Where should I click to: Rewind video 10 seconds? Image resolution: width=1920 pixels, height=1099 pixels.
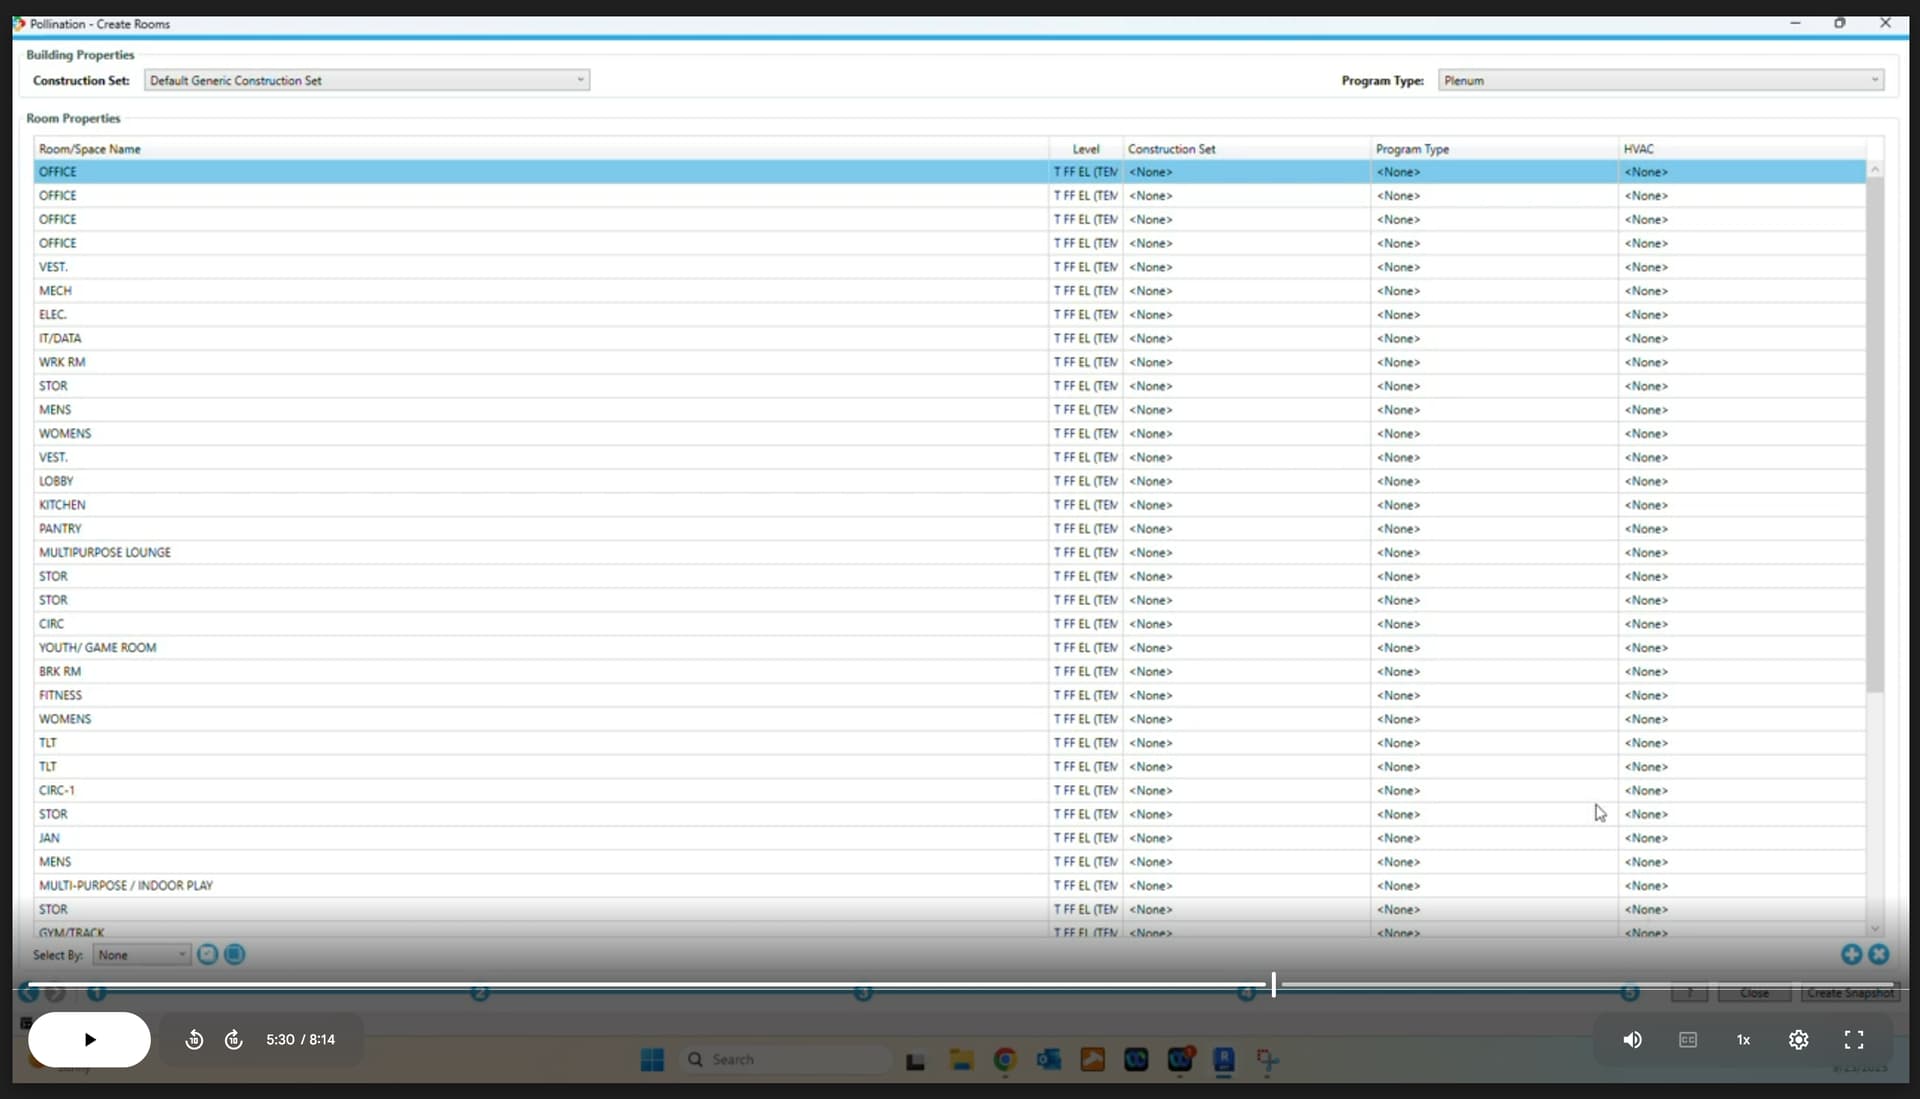pyautogui.click(x=194, y=1040)
